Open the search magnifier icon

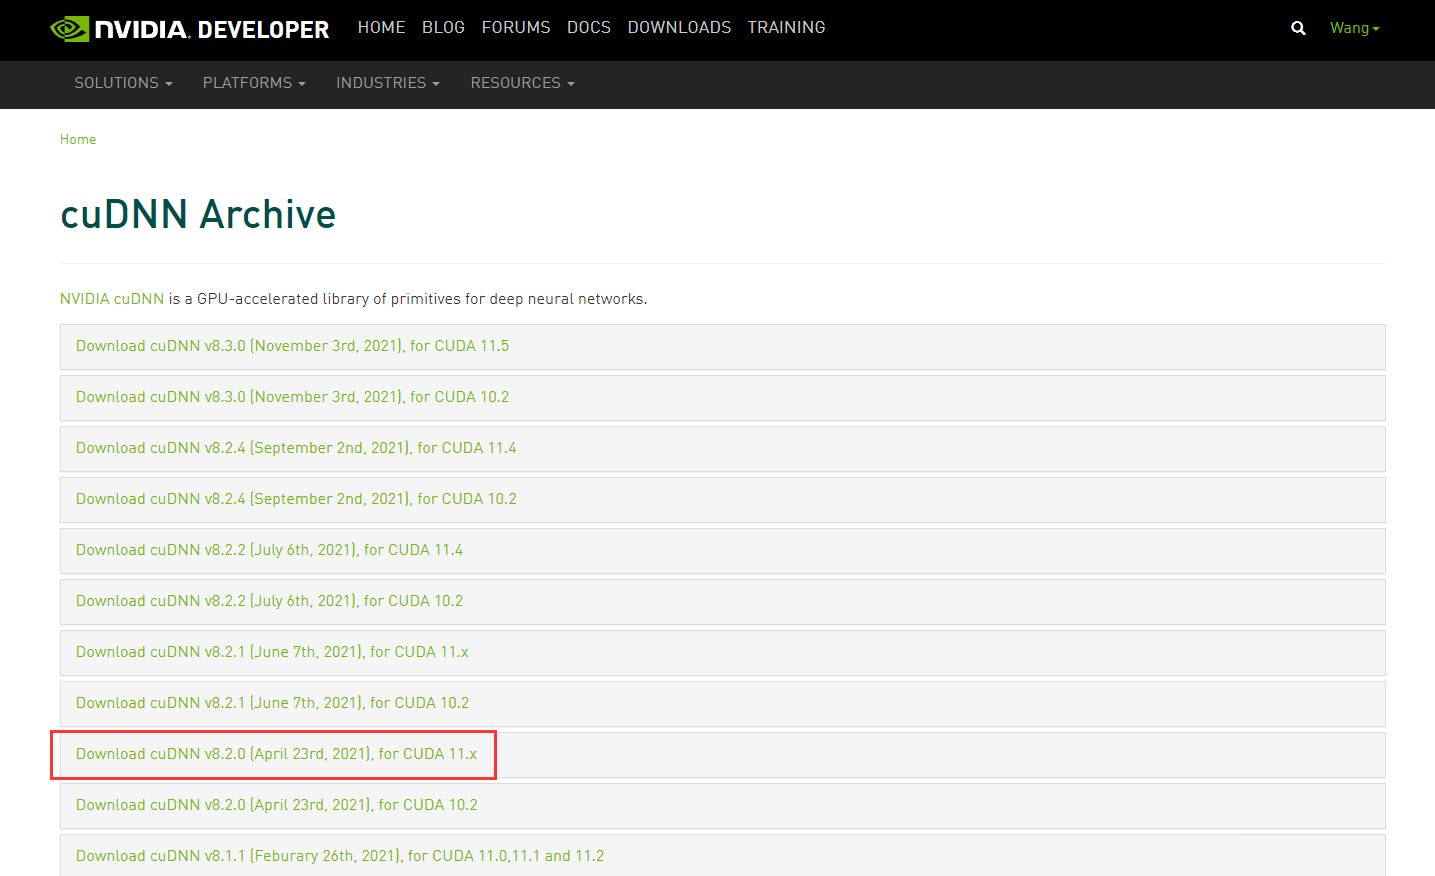point(1298,28)
